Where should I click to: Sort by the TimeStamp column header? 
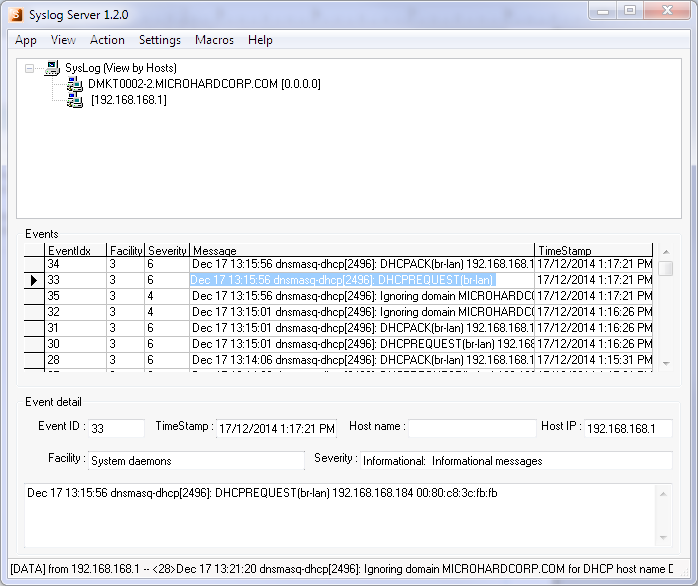point(593,250)
